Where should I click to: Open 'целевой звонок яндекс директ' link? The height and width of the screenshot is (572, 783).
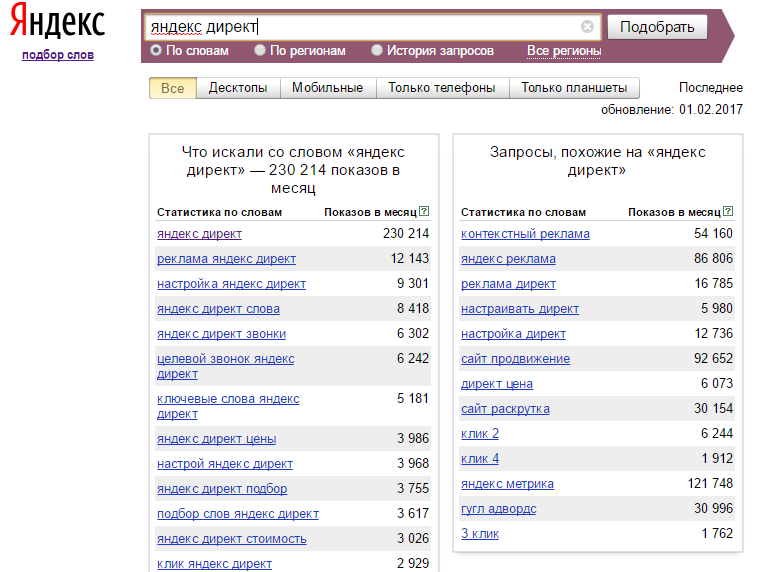pyautogui.click(x=226, y=366)
